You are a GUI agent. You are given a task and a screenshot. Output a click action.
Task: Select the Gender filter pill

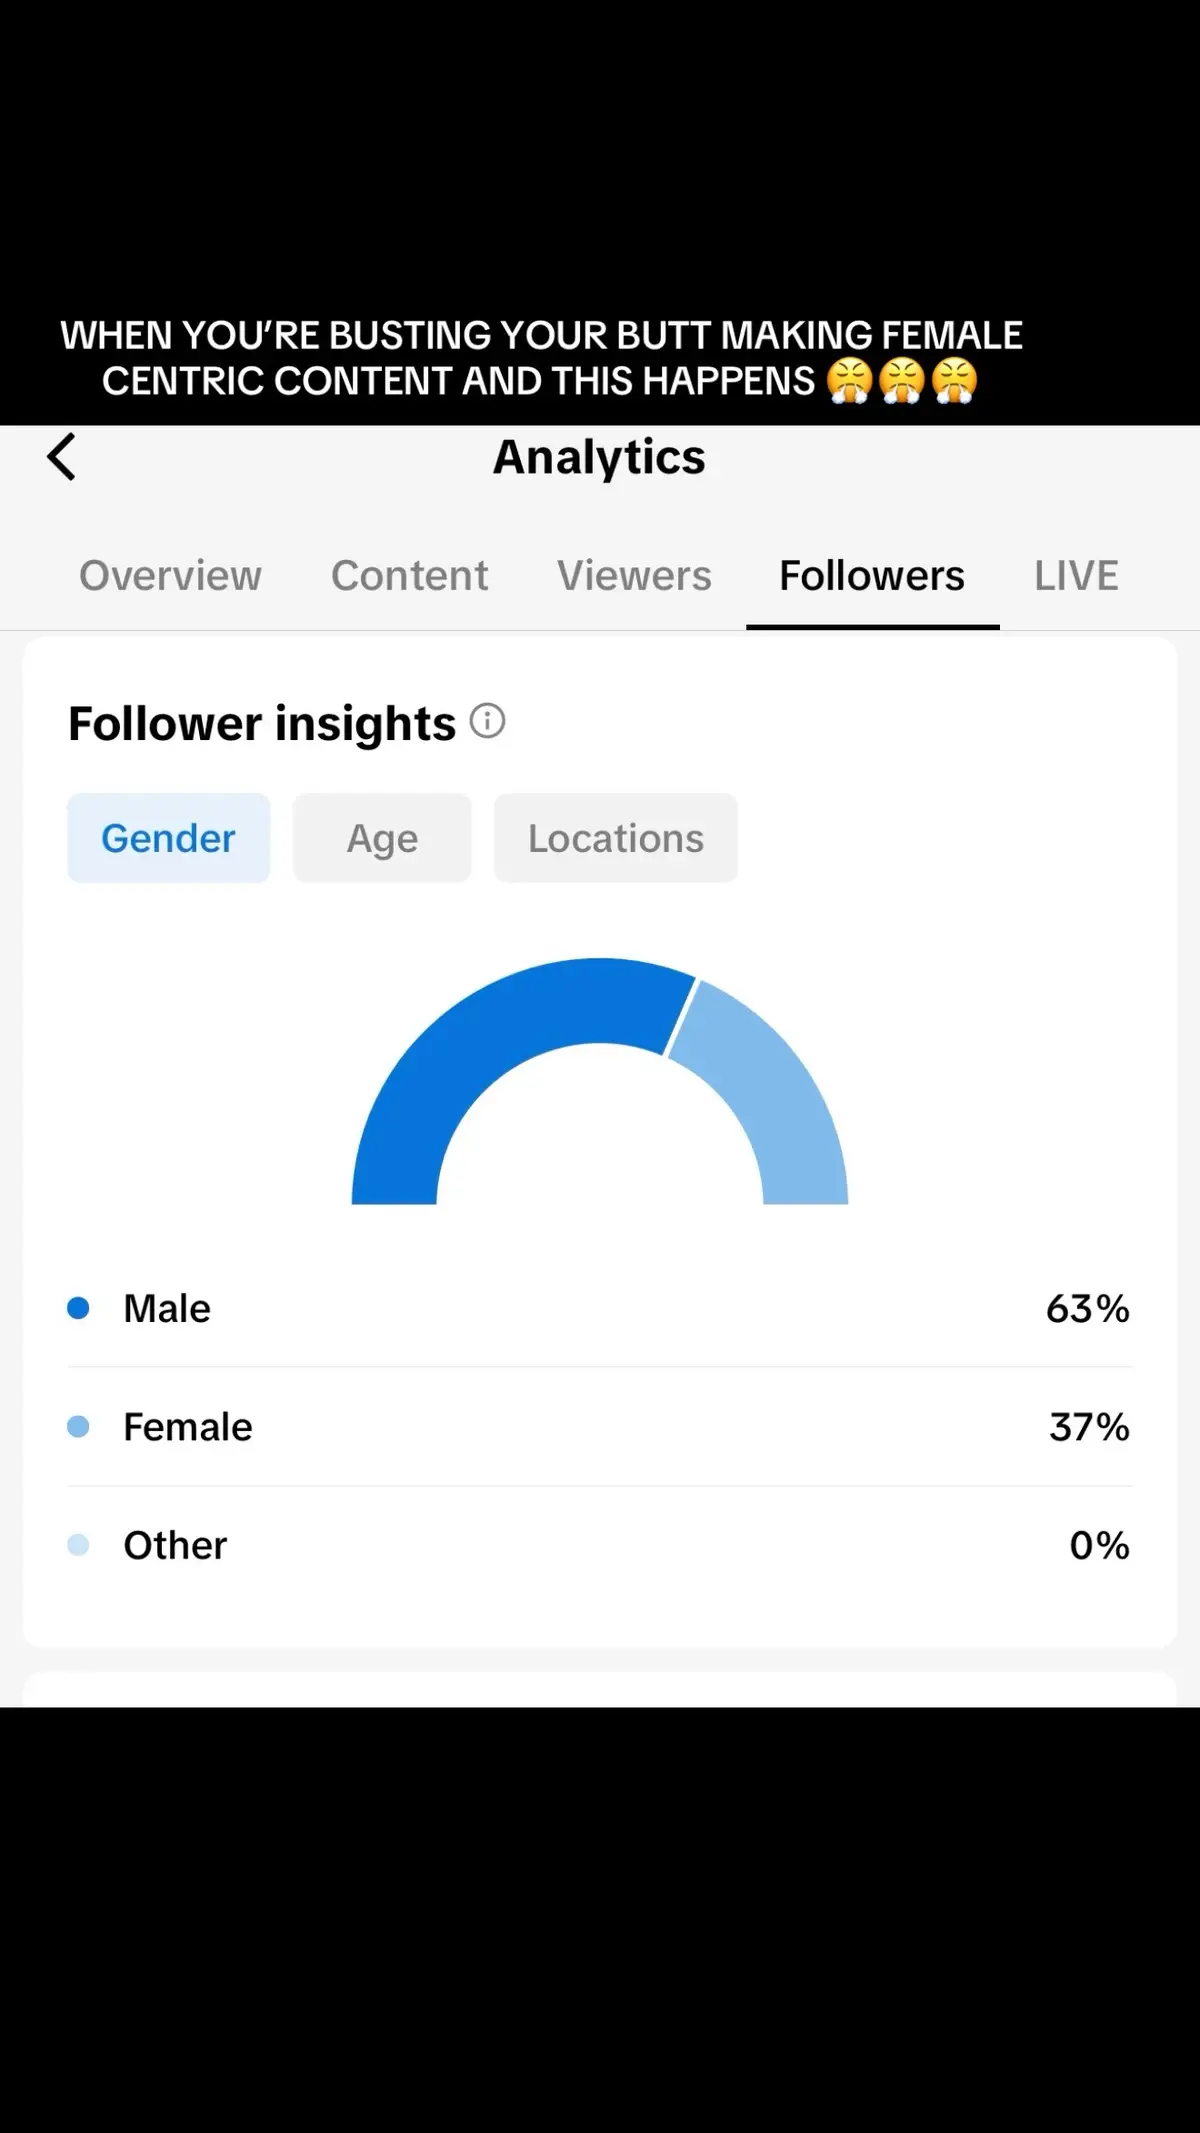point(168,838)
